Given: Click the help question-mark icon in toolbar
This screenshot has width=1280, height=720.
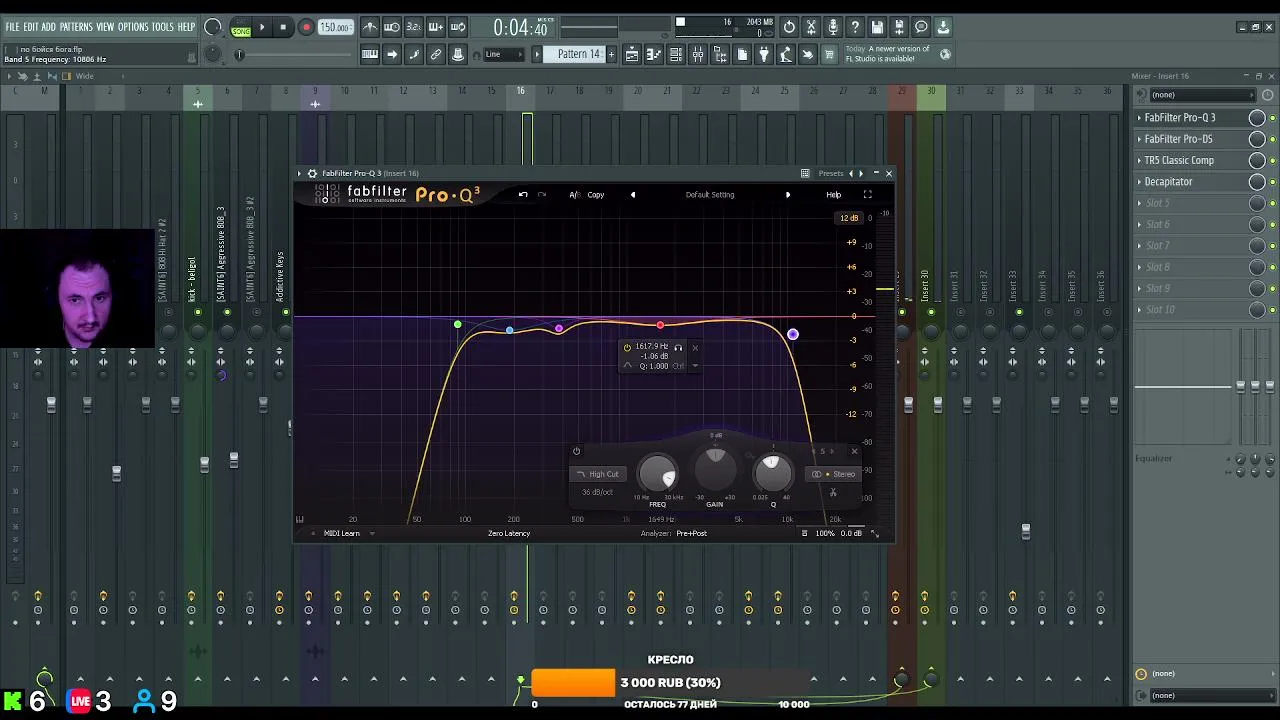Looking at the screenshot, I should coord(855,27).
